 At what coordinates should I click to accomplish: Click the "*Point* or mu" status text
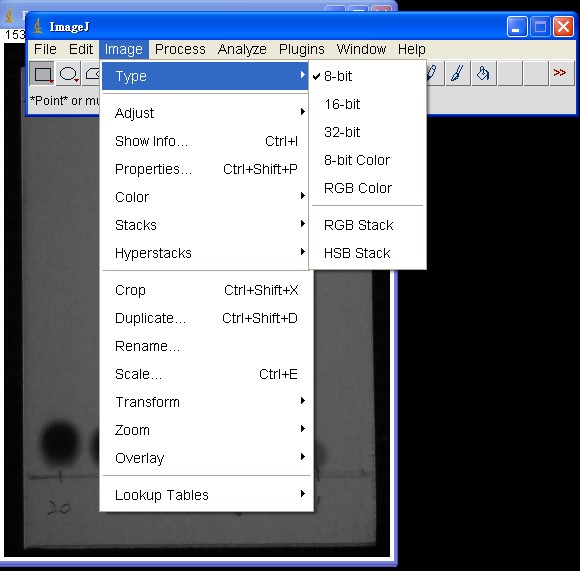pyautogui.click(x=64, y=101)
